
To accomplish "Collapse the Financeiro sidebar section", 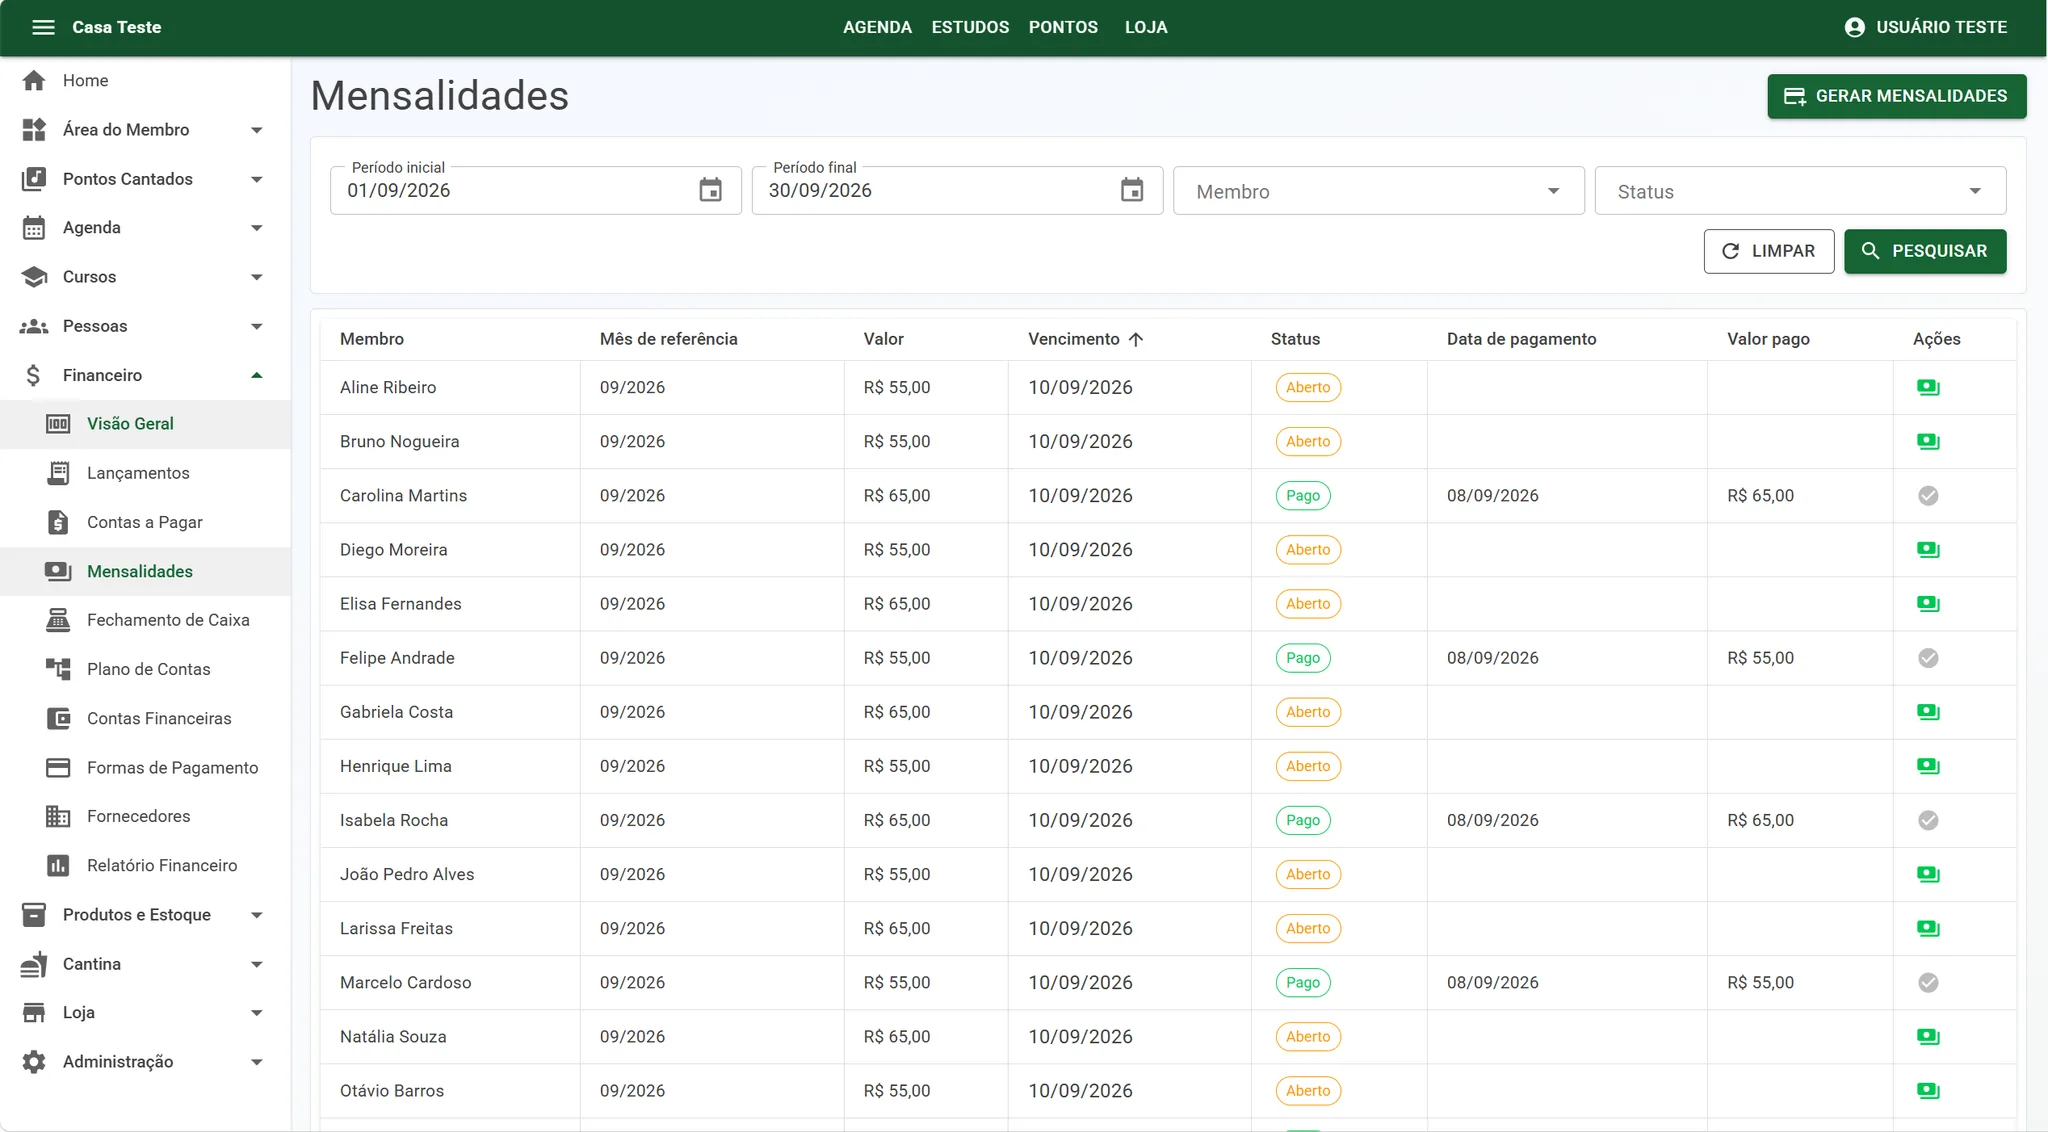I will click(x=145, y=375).
